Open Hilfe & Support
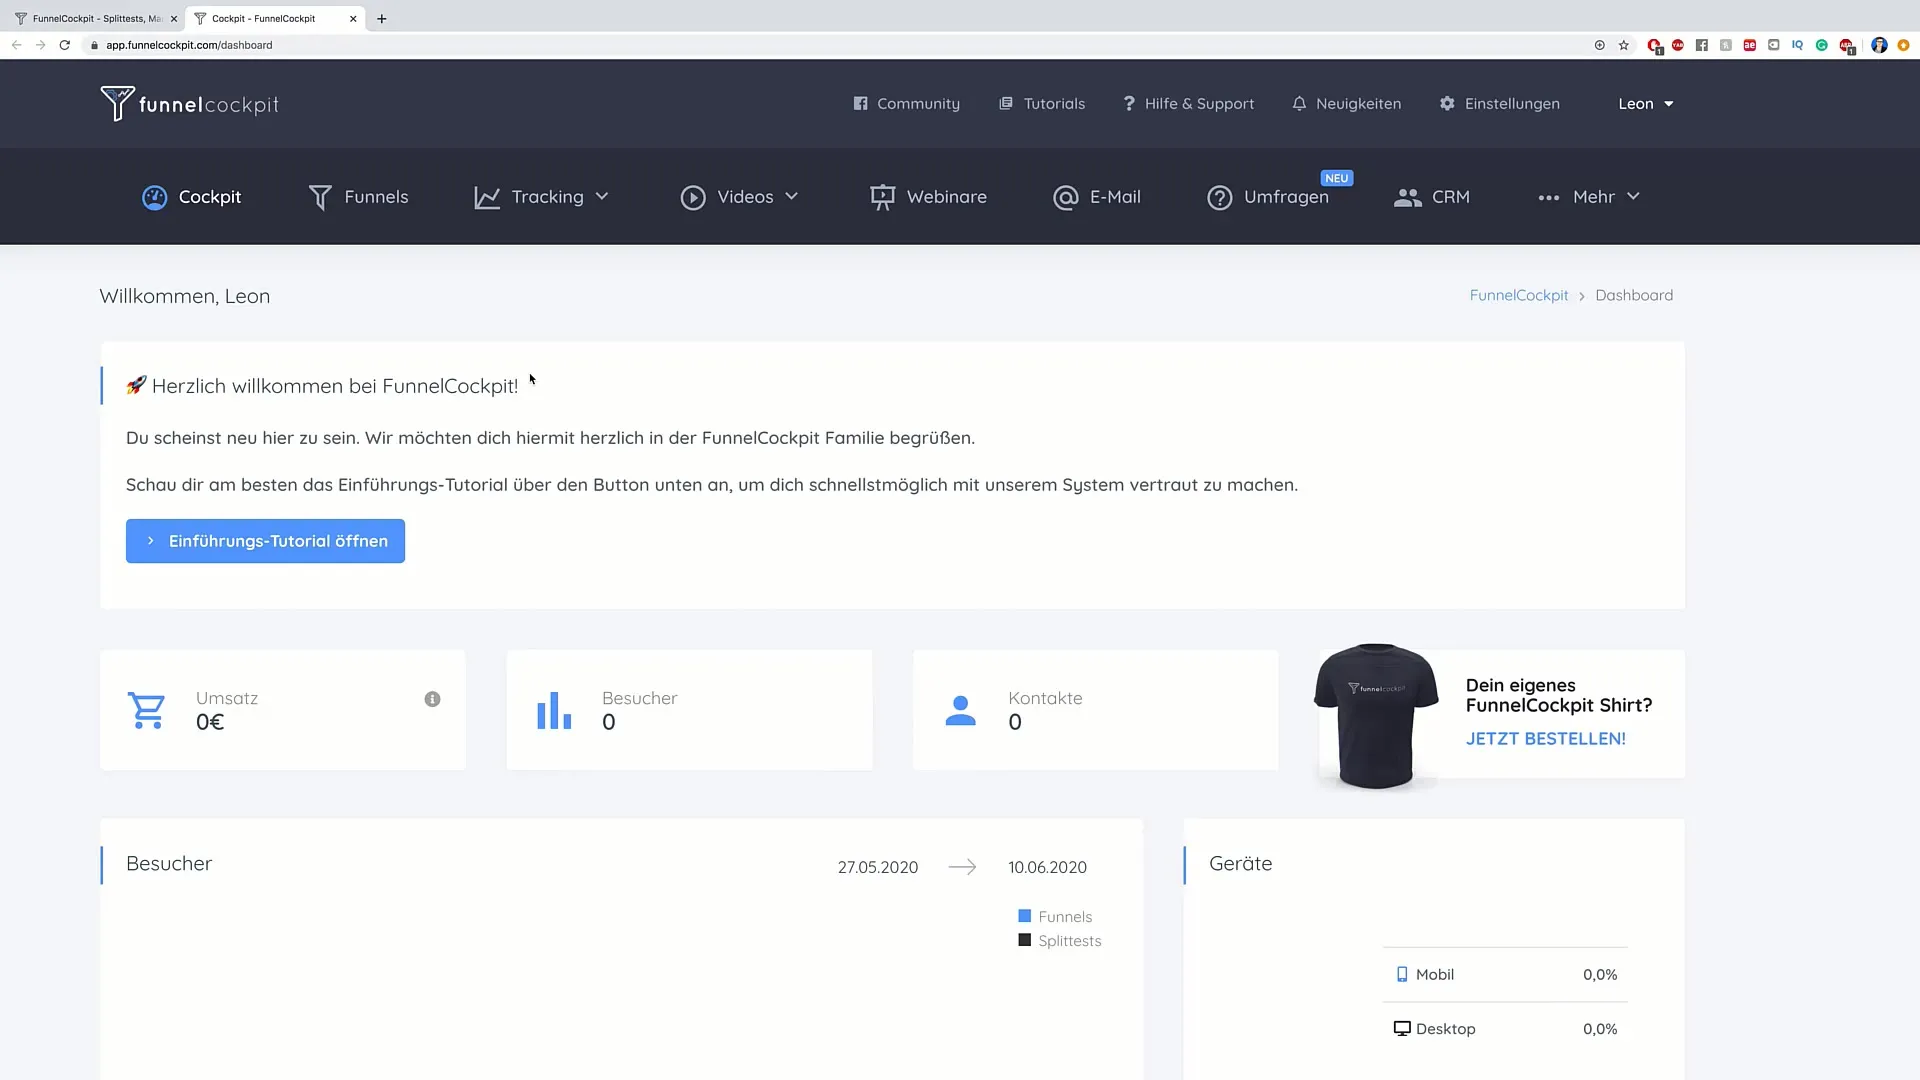 1188,104
